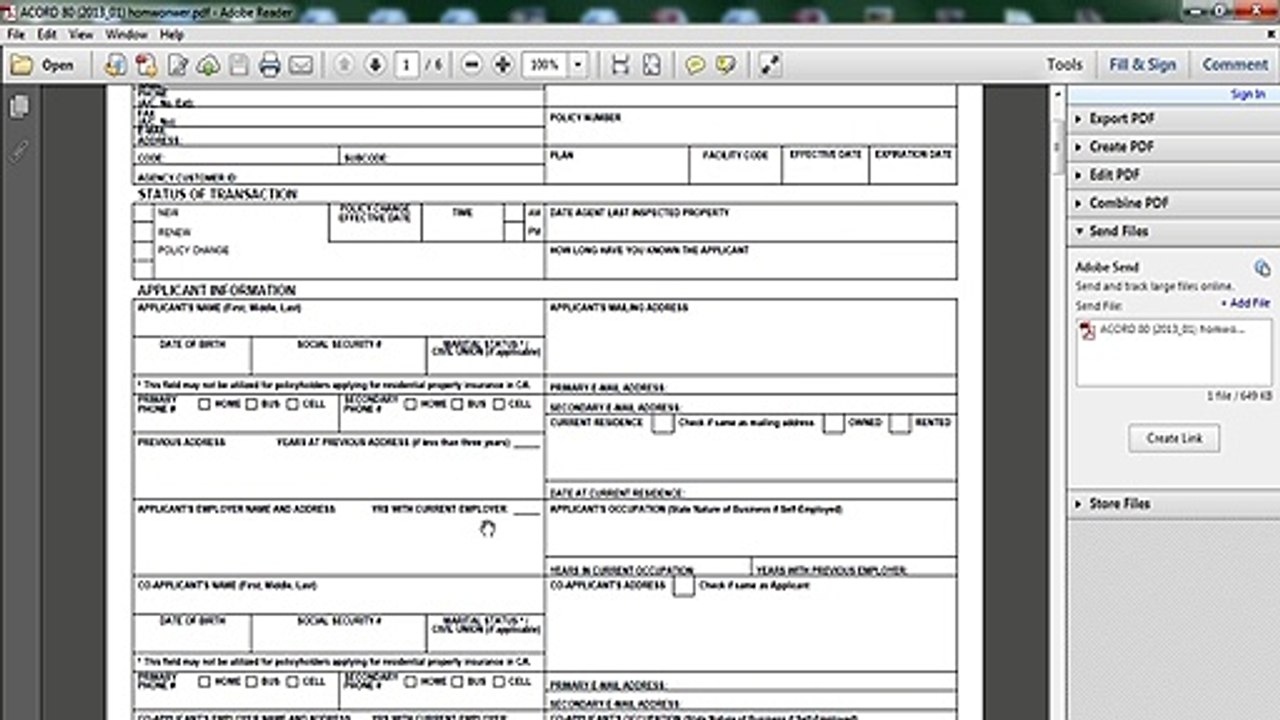The height and width of the screenshot is (720, 1280).
Task: Expand the Export PDF section
Action: 1172,118
